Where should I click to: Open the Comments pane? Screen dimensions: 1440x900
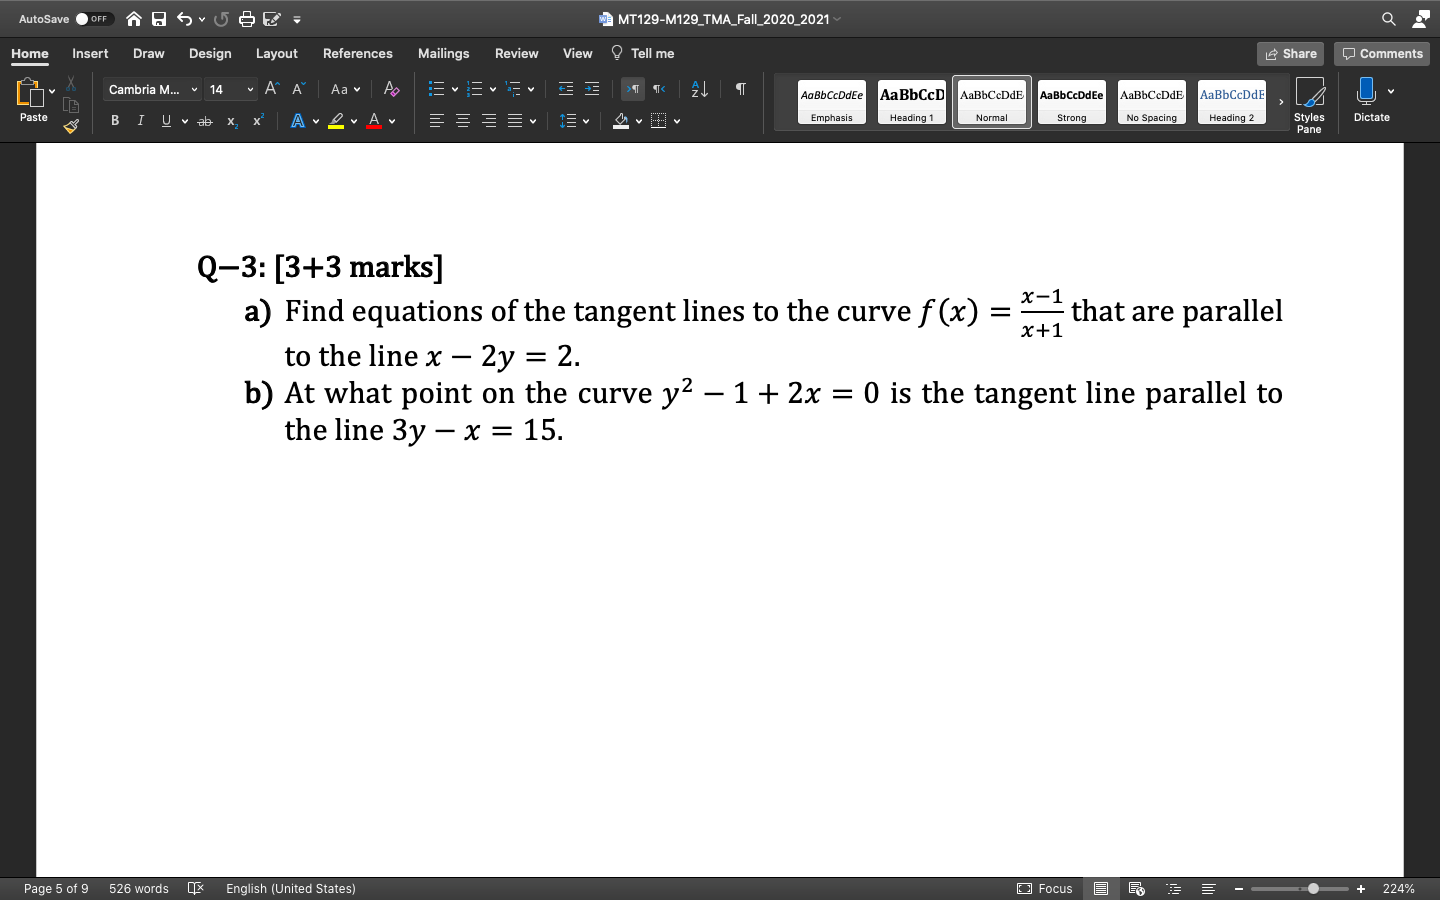[1382, 54]
